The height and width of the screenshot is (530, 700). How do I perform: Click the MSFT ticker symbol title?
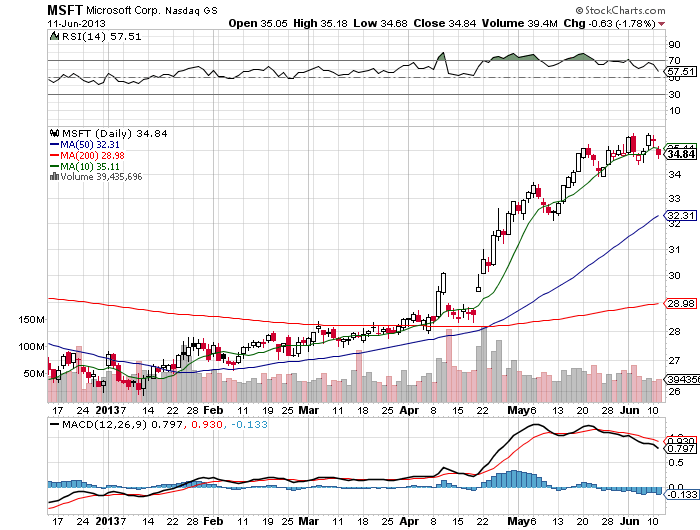click(x=65, y=10)
